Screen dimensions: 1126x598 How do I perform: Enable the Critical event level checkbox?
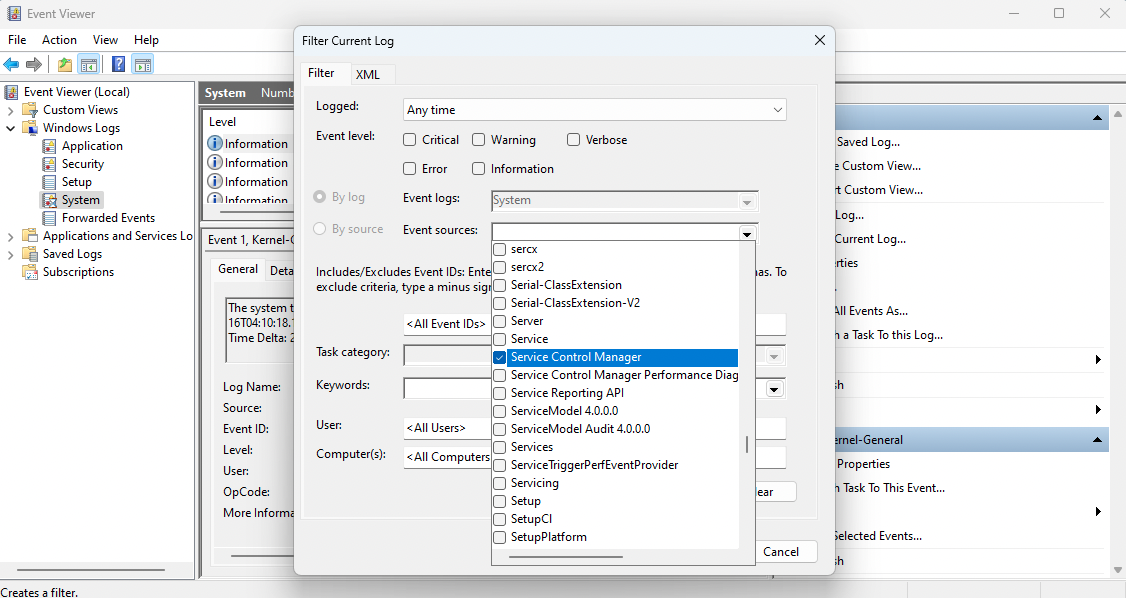tap(410, 140)
